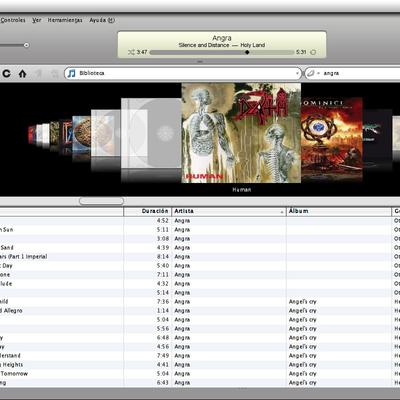400x400 pixels.
Task: Select the track with duration 7:11
Action: [200, 275]
